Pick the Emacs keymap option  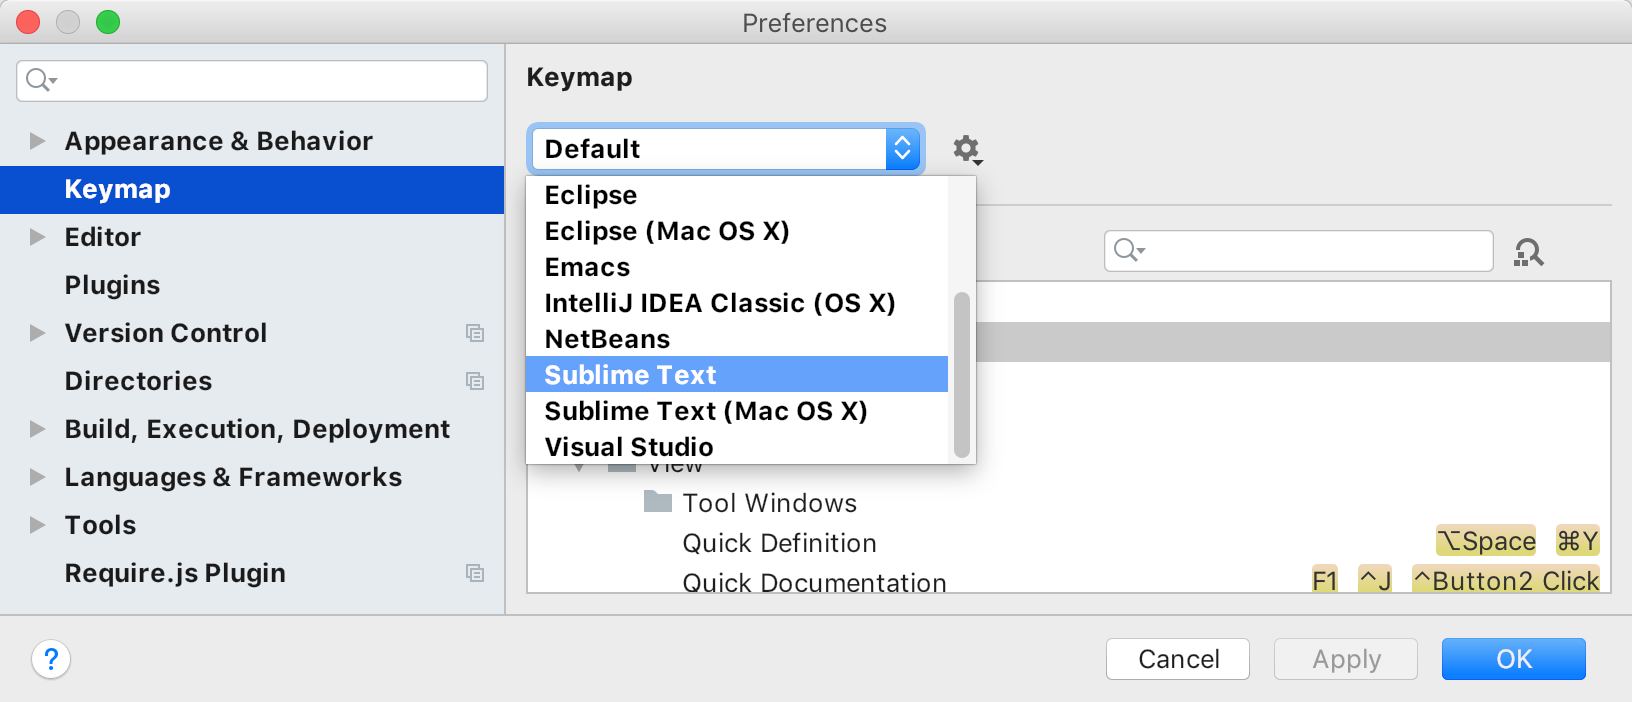click(737, 267)
